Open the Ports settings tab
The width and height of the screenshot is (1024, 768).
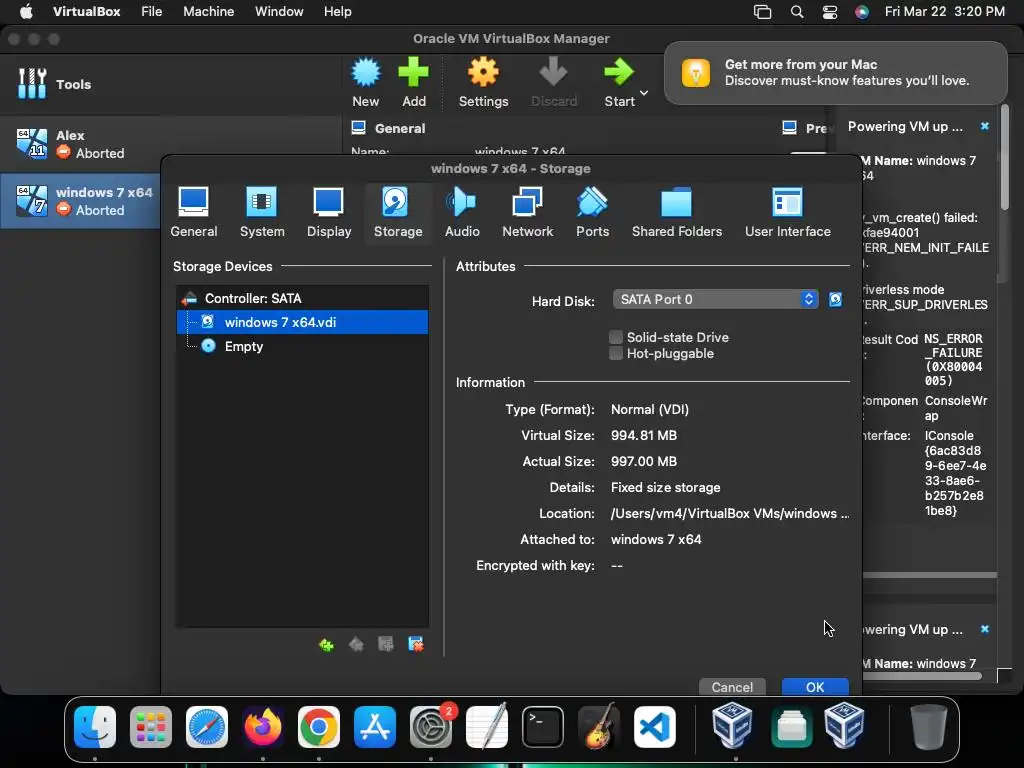coord(592,212)
